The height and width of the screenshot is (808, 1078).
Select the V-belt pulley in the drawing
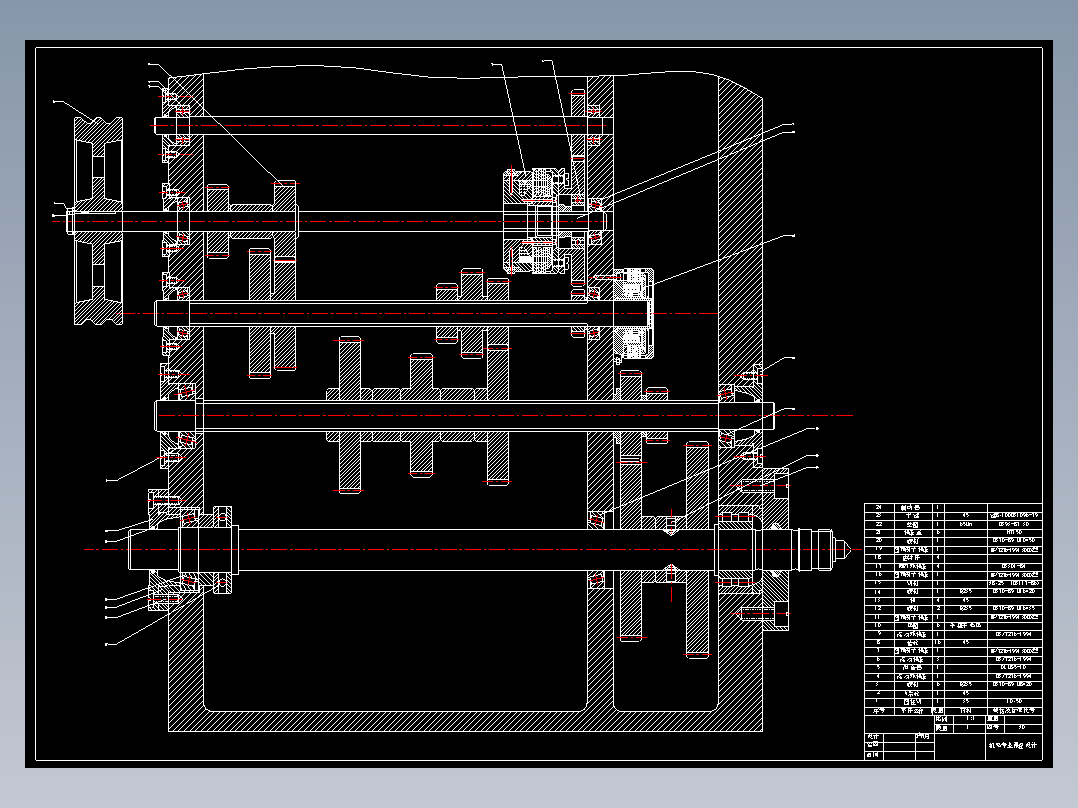98,220
